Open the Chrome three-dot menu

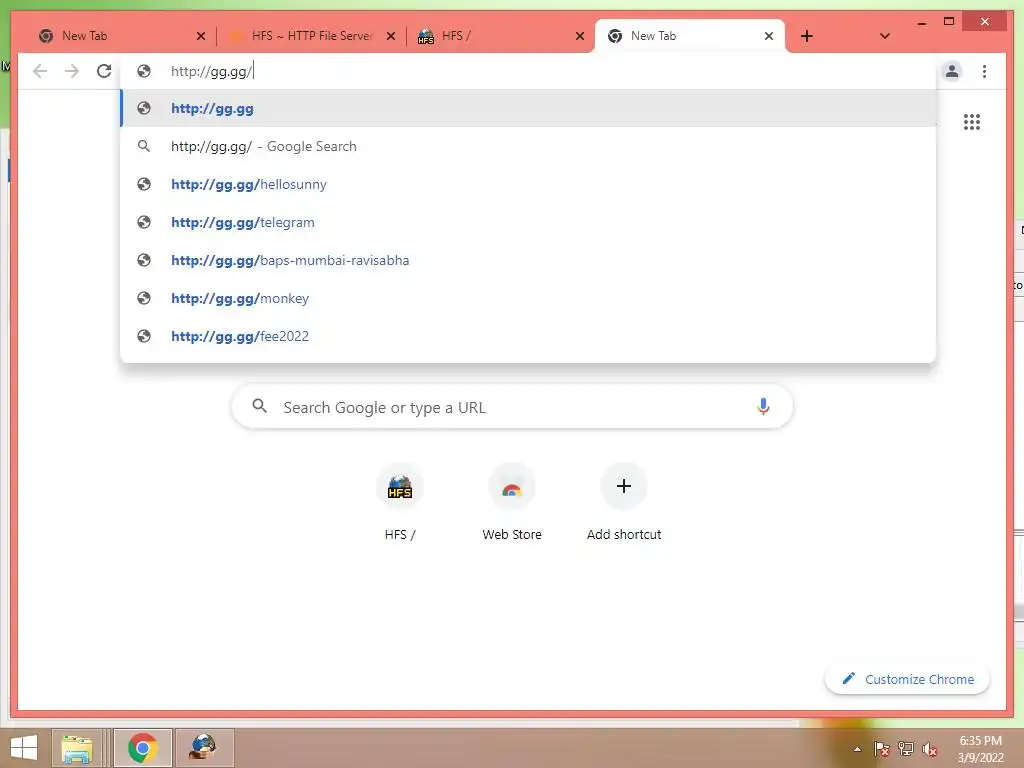pyautogui.click(x=984, y=71)
